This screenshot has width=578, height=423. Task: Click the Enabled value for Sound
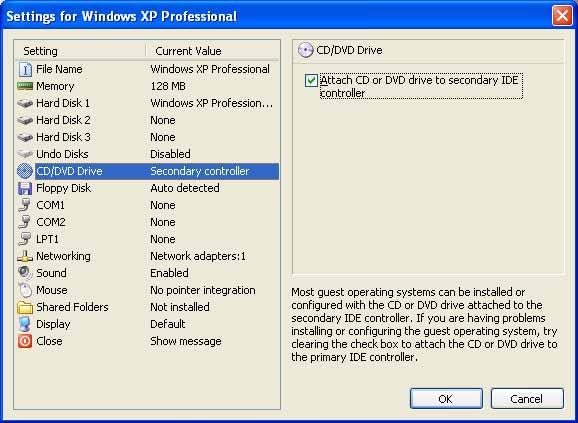(169, 273)
